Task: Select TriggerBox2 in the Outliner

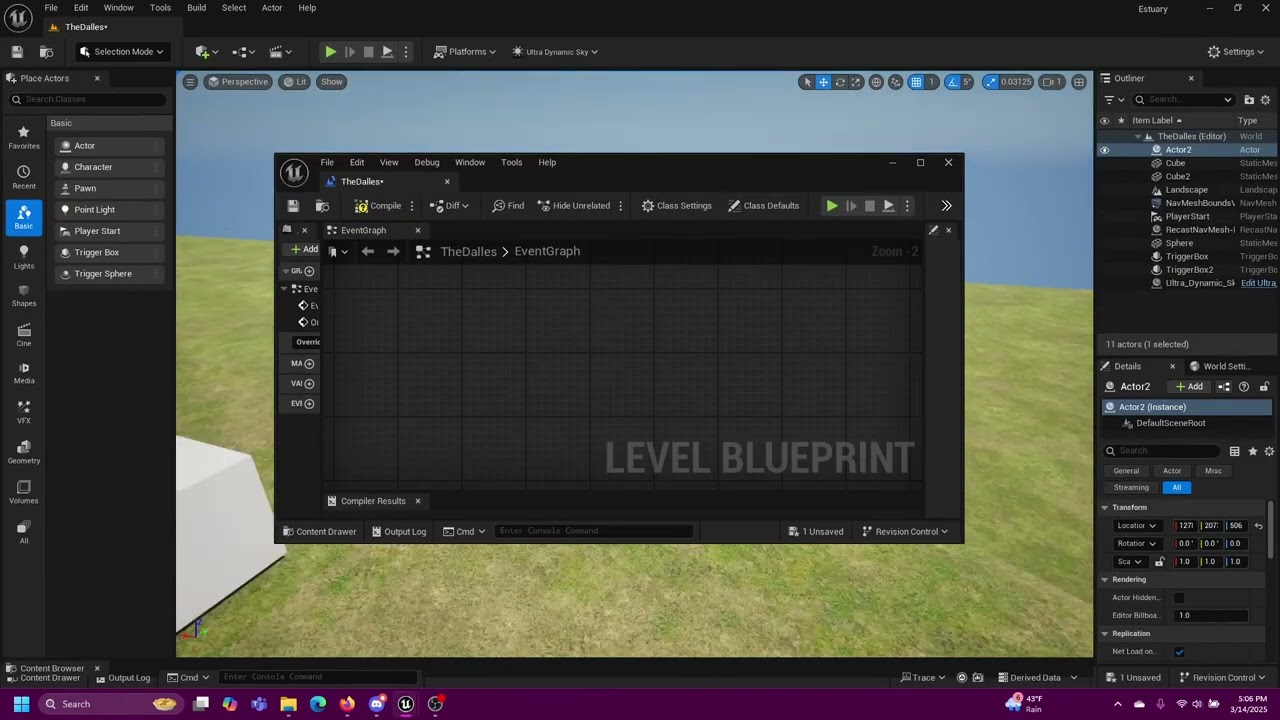Action: (1189, 270)
